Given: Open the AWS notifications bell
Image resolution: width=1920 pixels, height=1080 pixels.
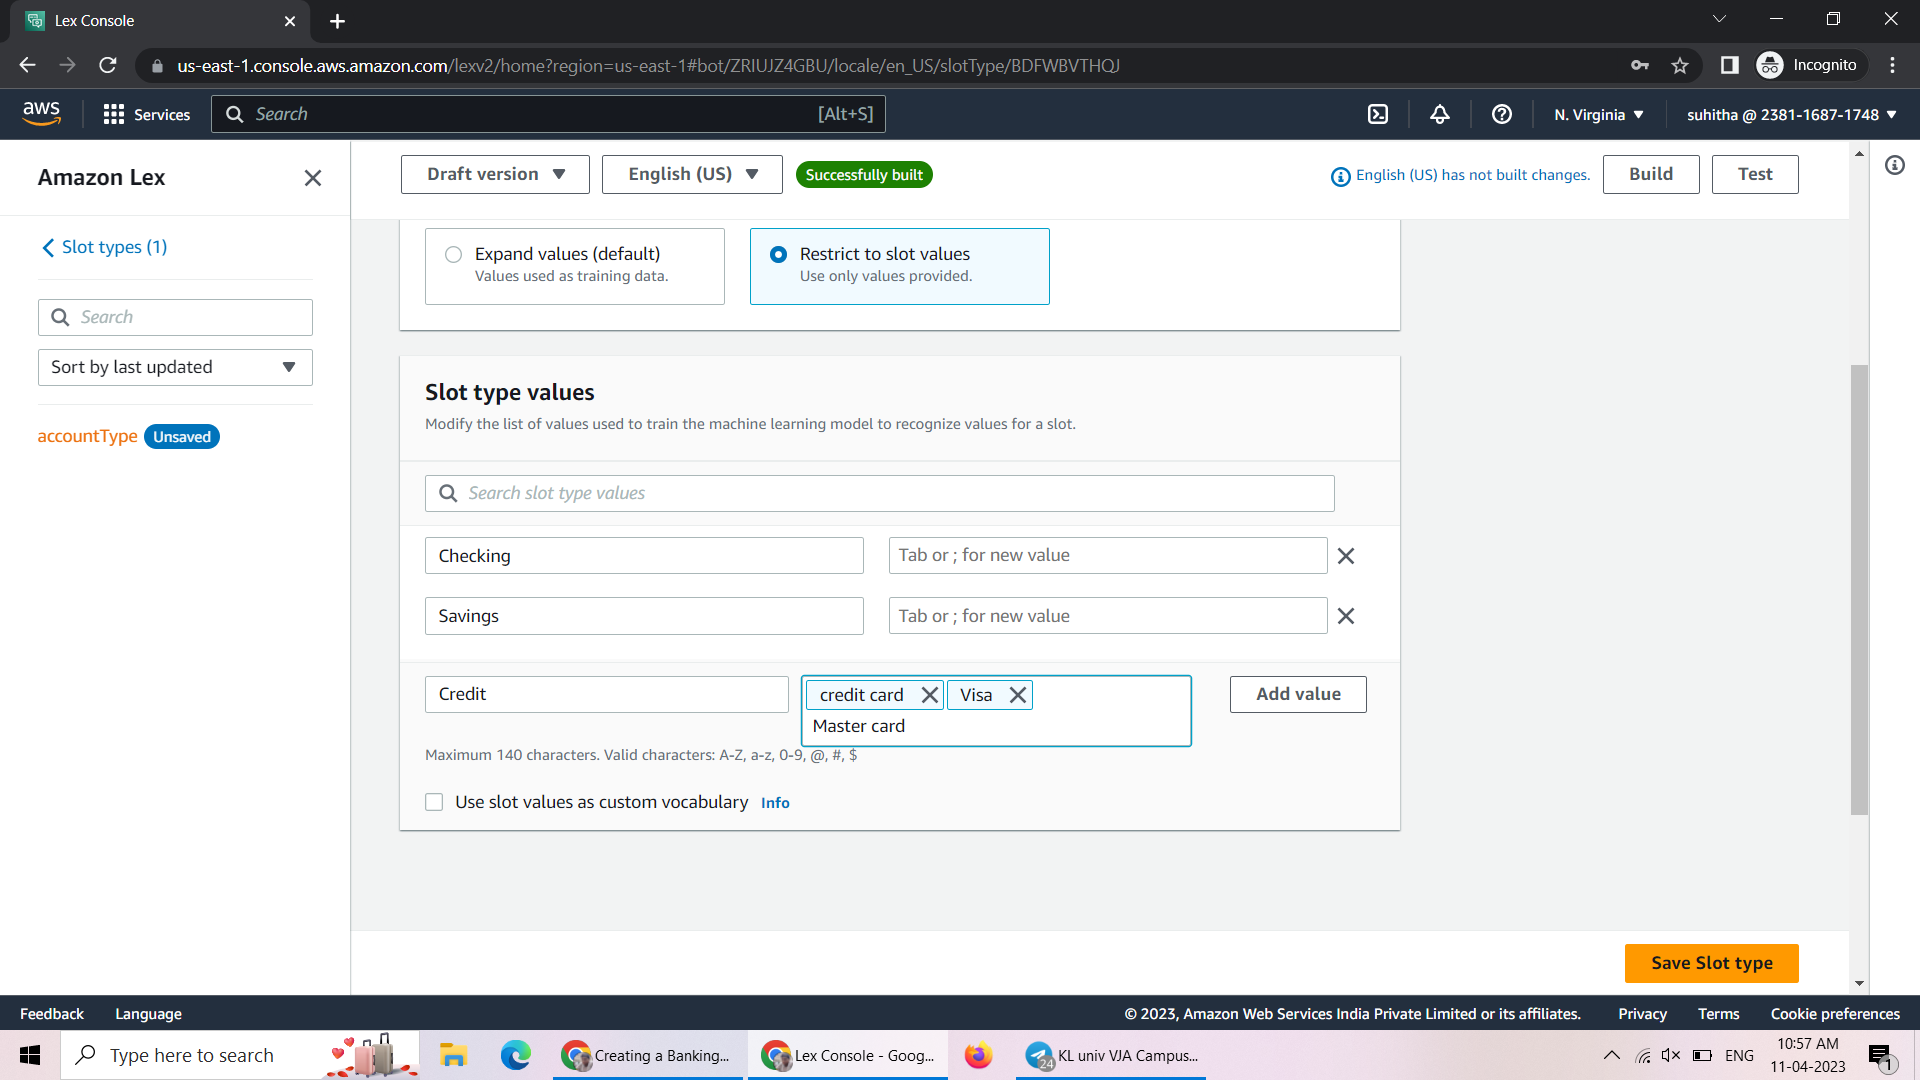Looking at the screenshot, I should click(1439, 114).
